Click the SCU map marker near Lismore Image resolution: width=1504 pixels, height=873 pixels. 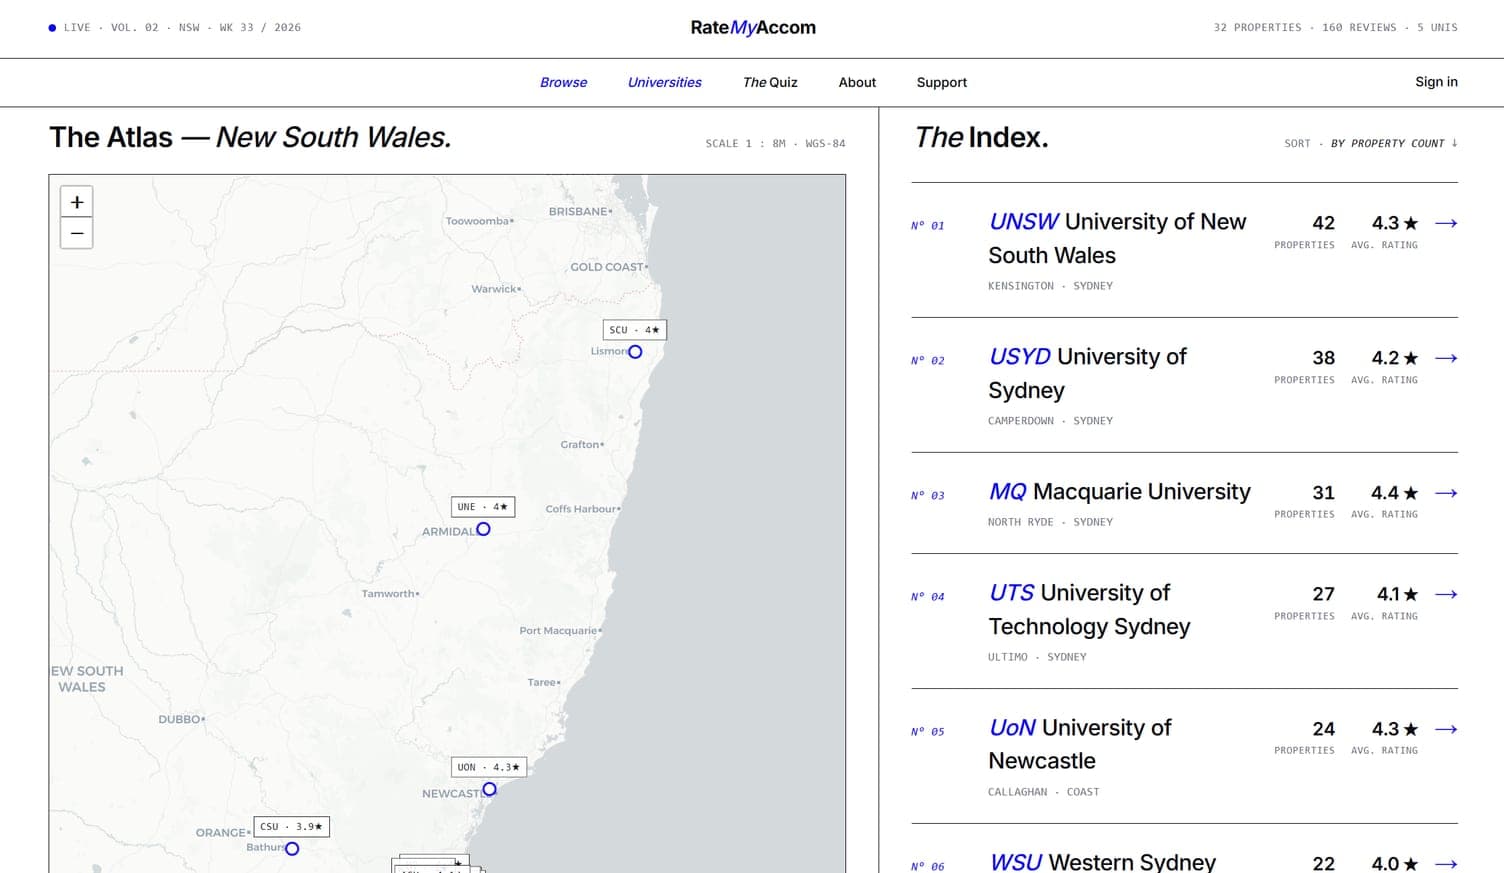(635, 352)
